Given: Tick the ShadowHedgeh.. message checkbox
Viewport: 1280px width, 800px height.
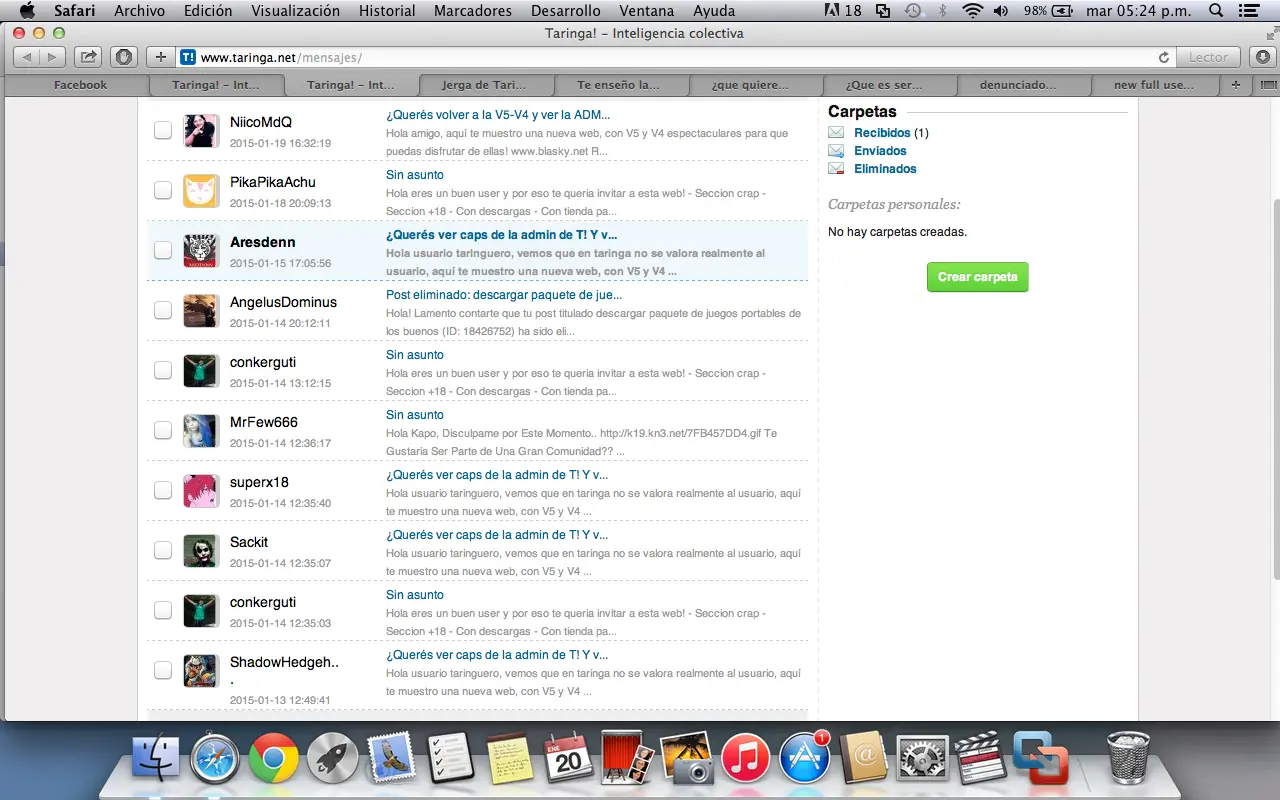Looking at the screenshot, I should coord(163,670).
